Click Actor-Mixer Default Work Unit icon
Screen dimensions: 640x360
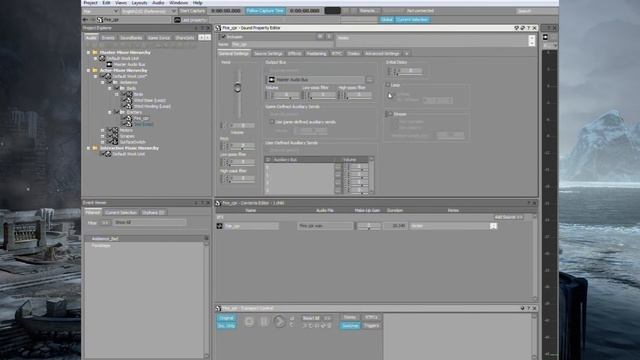click(107, 76)
